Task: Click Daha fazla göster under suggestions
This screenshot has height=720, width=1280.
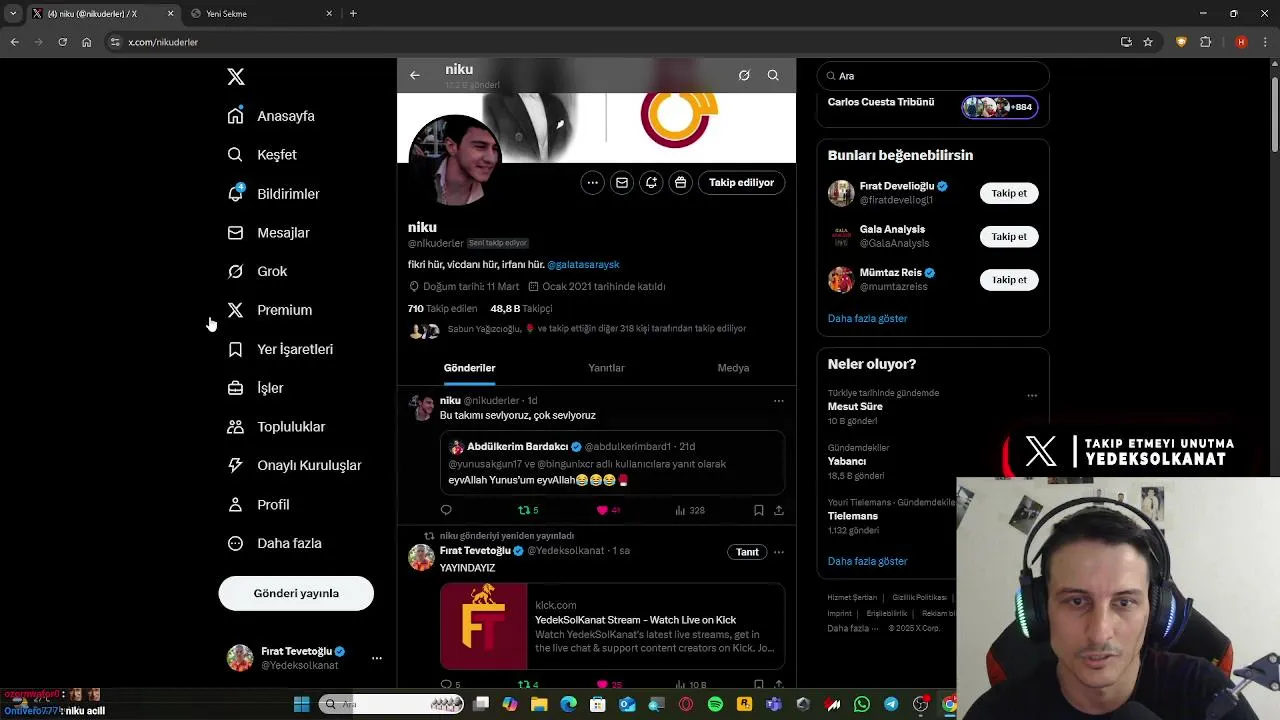Action: pyautogui.click(x=867, y=318)
